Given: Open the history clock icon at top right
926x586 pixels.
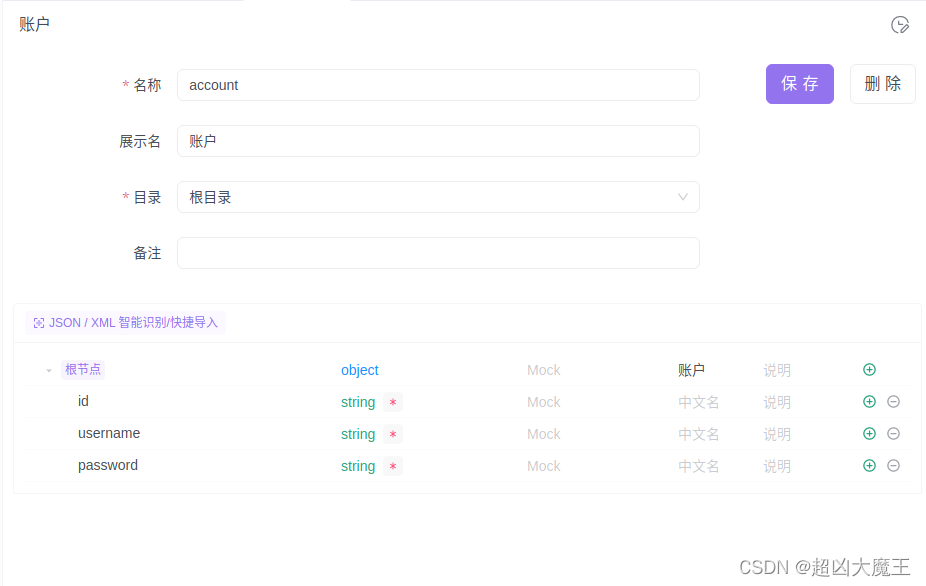Looking at the screenshot, I should [x=899, y=25].
